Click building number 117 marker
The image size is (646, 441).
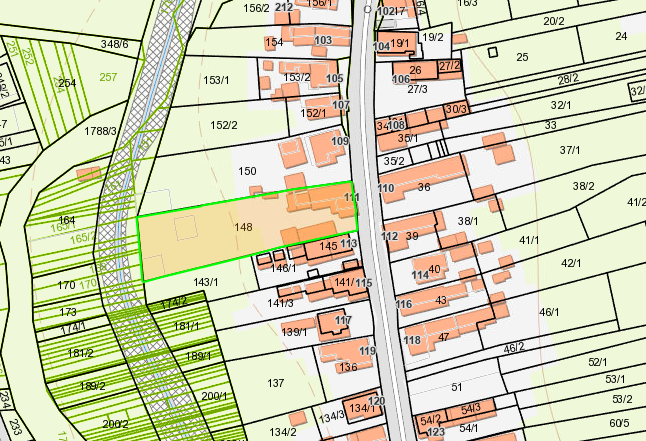(x=344, y=320)
